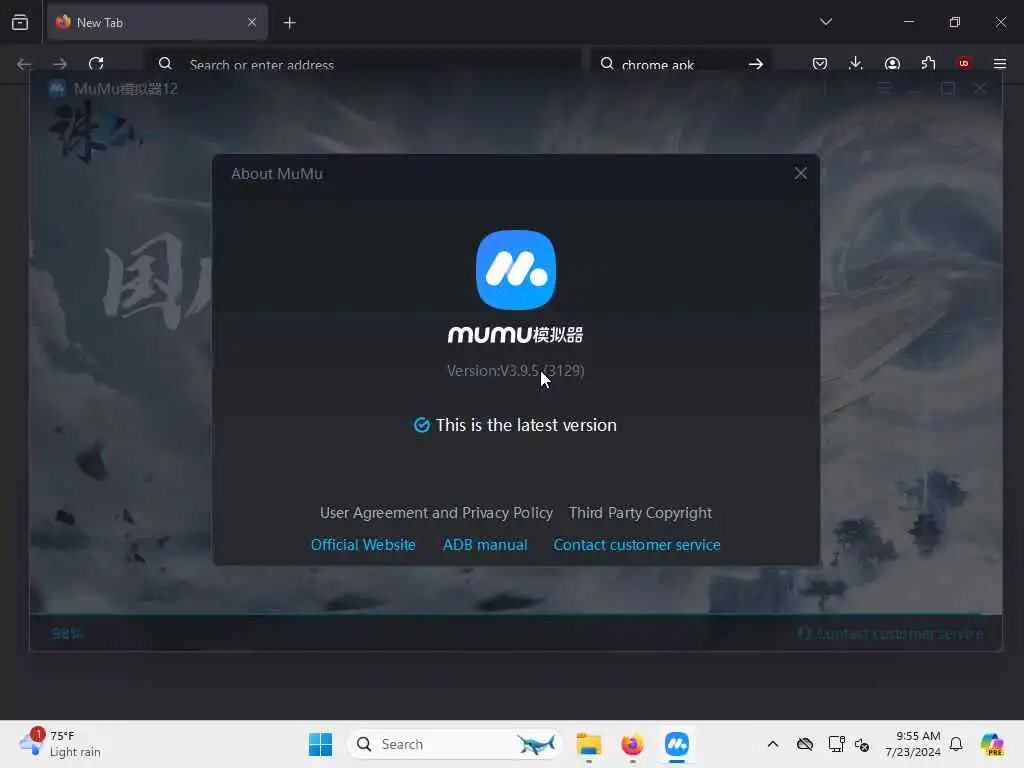Open the clock showing 9:55 AM

pos(913,744)
